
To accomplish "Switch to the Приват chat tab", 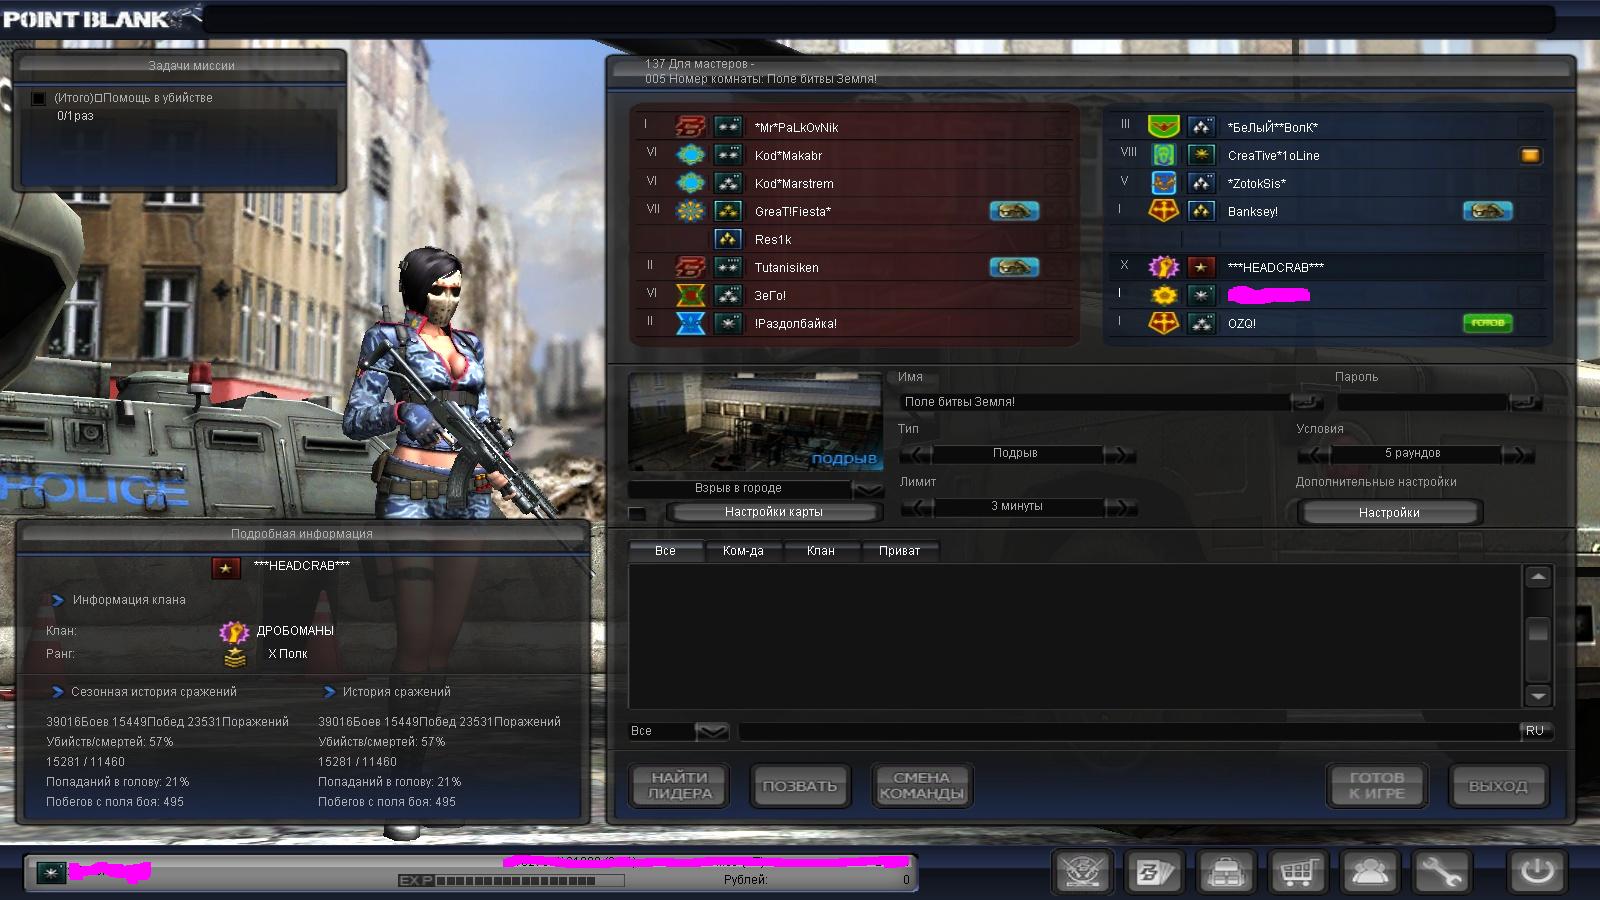I will [899, 551].
